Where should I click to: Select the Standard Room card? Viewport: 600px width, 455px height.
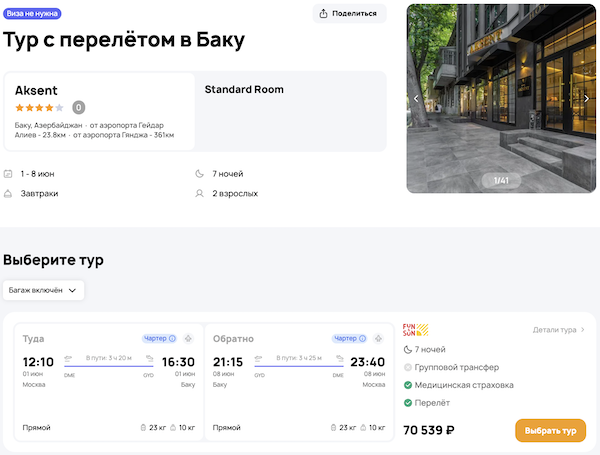point(290,110)
